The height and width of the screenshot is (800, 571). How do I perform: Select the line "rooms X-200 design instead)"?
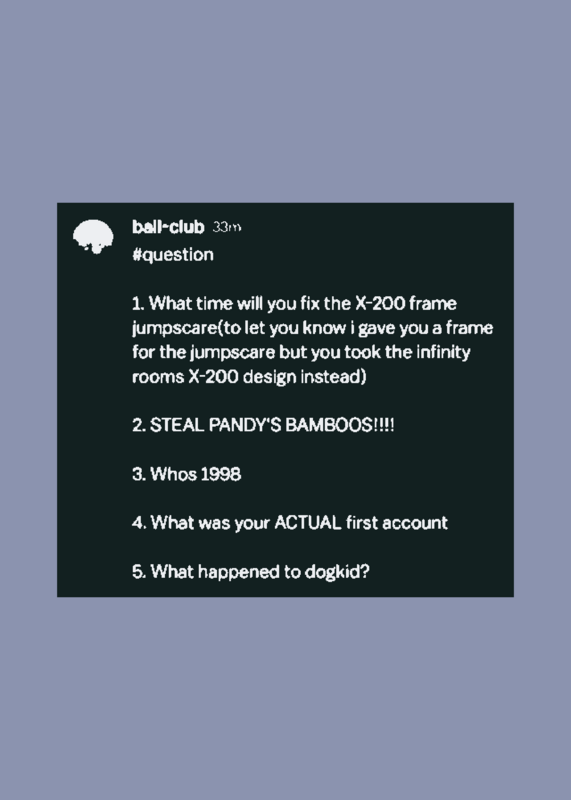(249, 377)
